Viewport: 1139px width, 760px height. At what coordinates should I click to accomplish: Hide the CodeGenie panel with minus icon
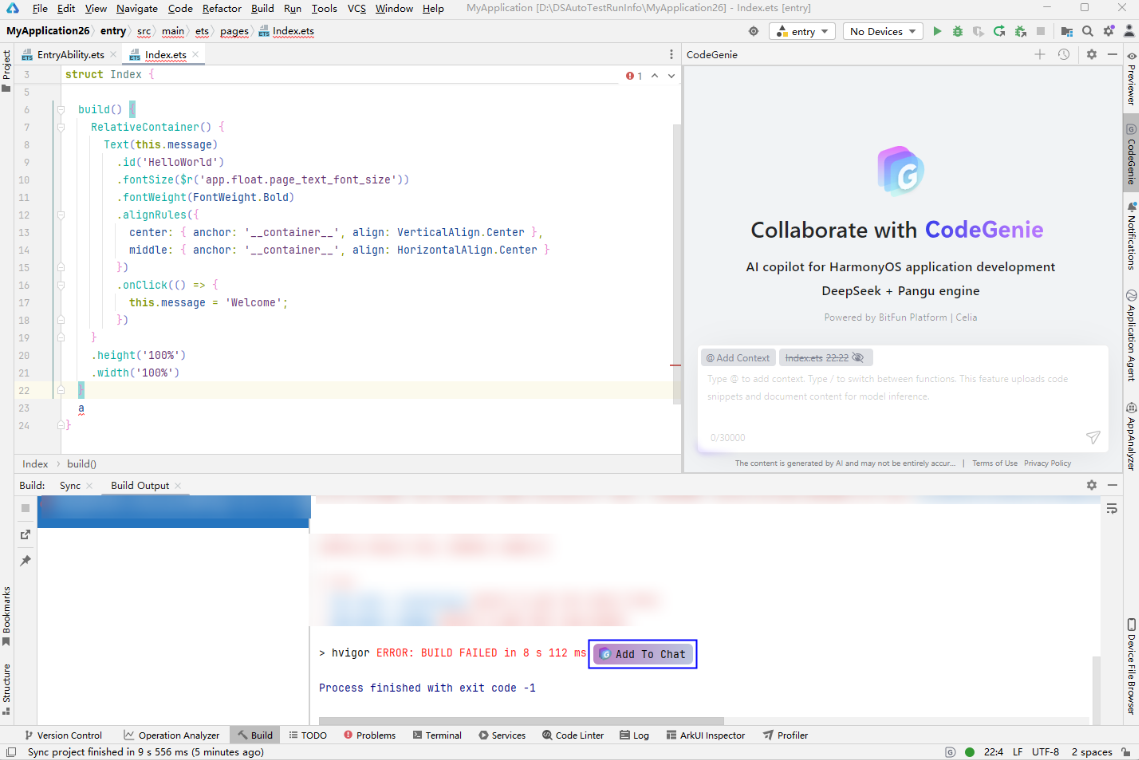(1112, 54)
